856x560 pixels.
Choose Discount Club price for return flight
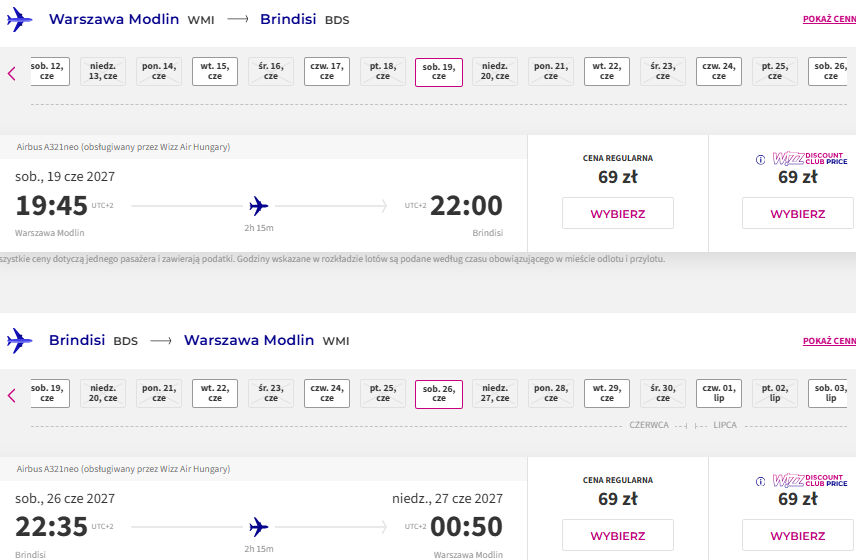(x=798, y=535)
